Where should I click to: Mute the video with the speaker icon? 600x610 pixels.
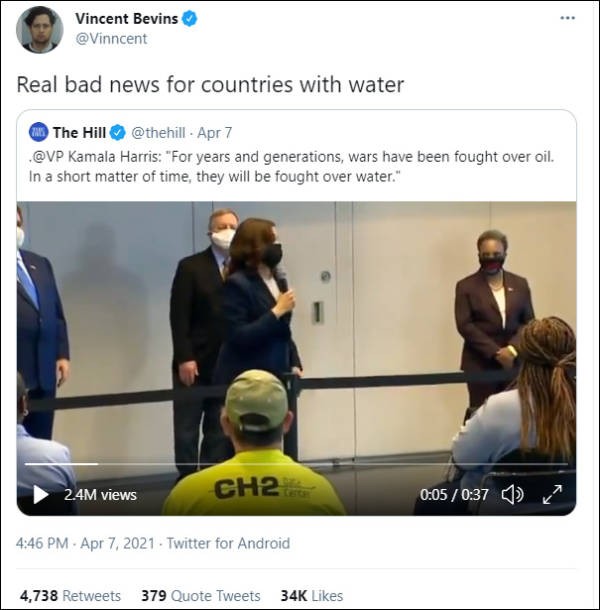[512, 494]
